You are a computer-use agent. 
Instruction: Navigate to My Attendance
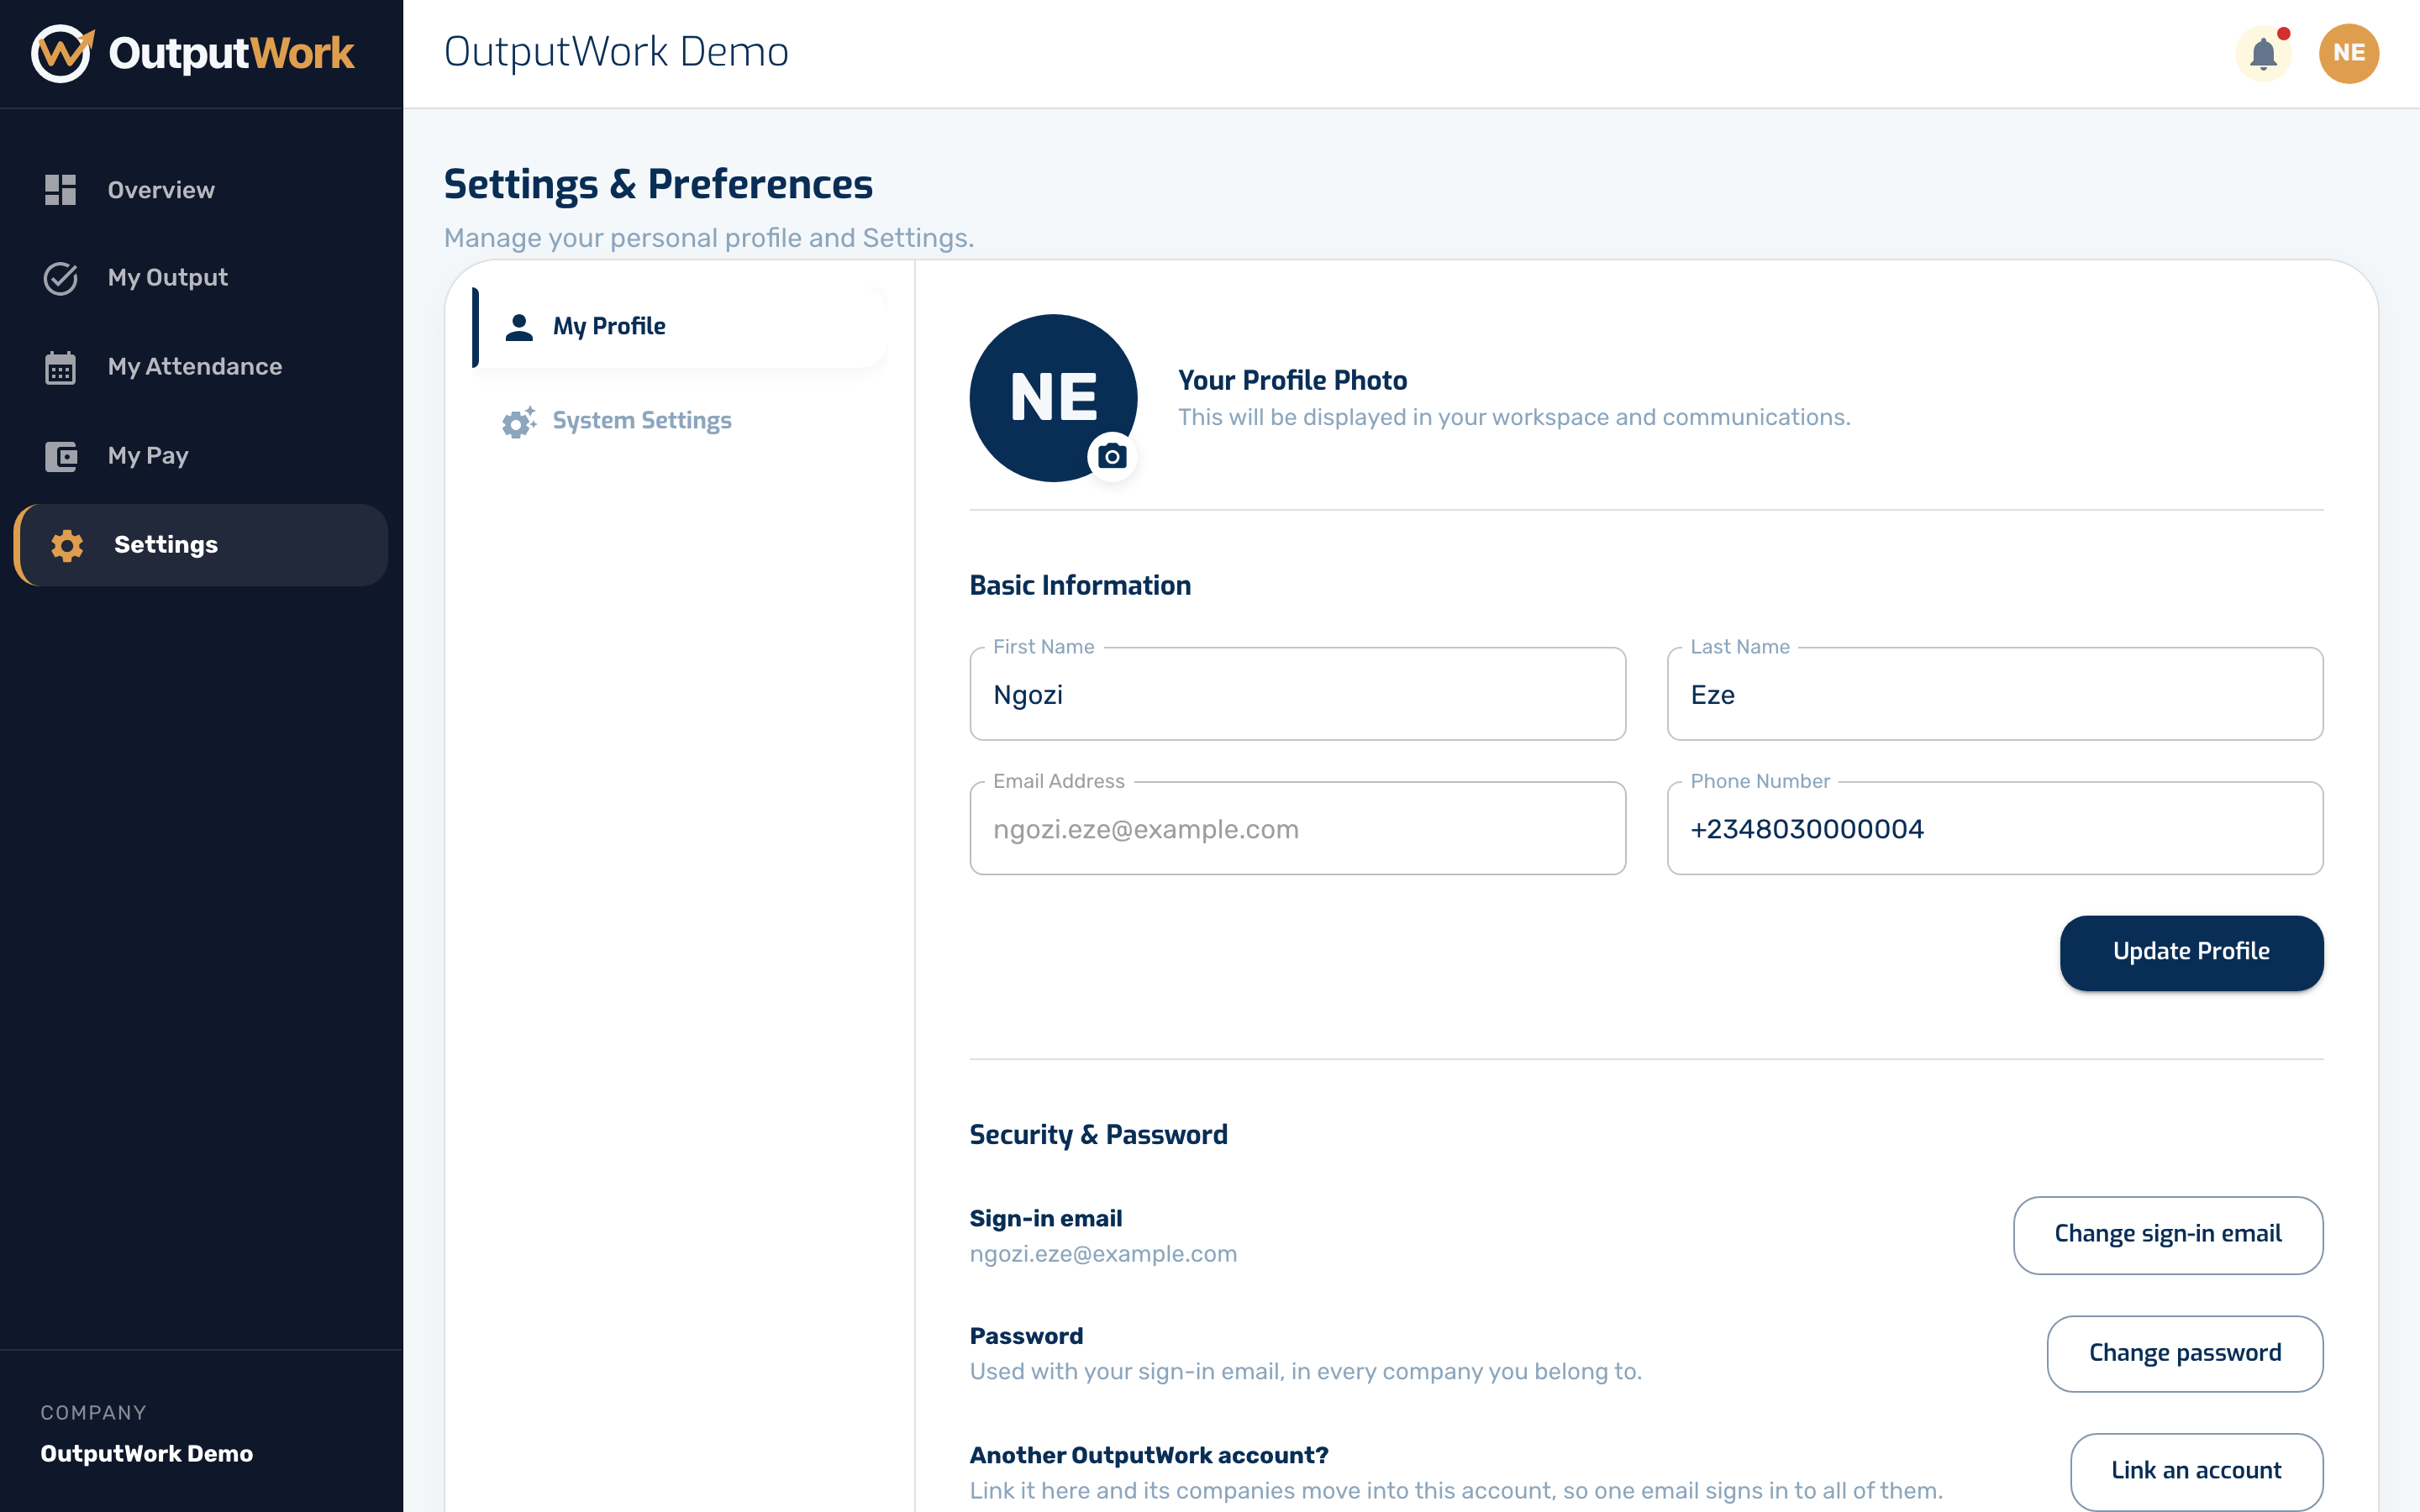pos(201,367)
